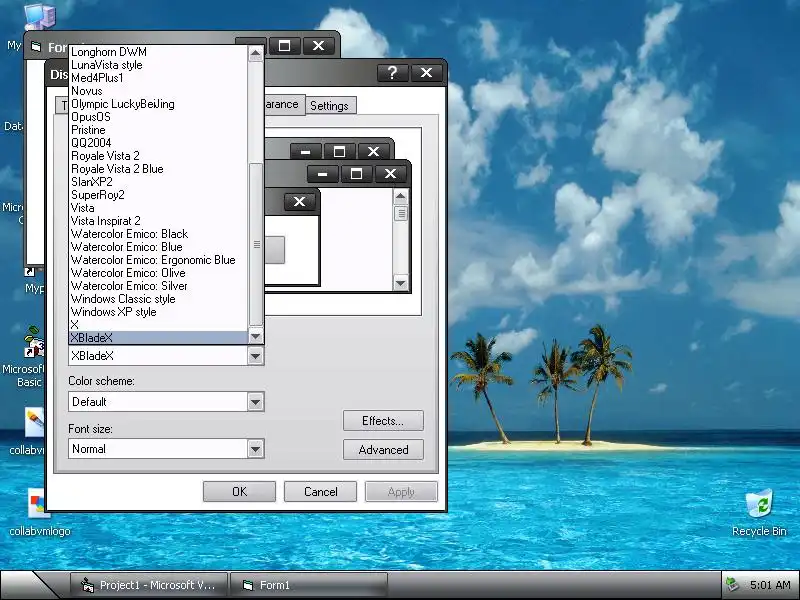Click style list scrollbar down arrow

(256, 337)
